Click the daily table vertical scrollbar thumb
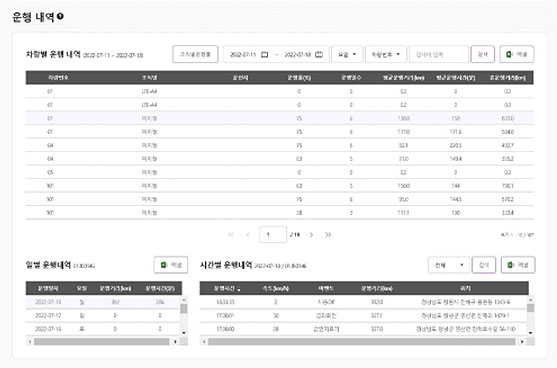Viewport: 557px width, 368px height. pos(184,309)
